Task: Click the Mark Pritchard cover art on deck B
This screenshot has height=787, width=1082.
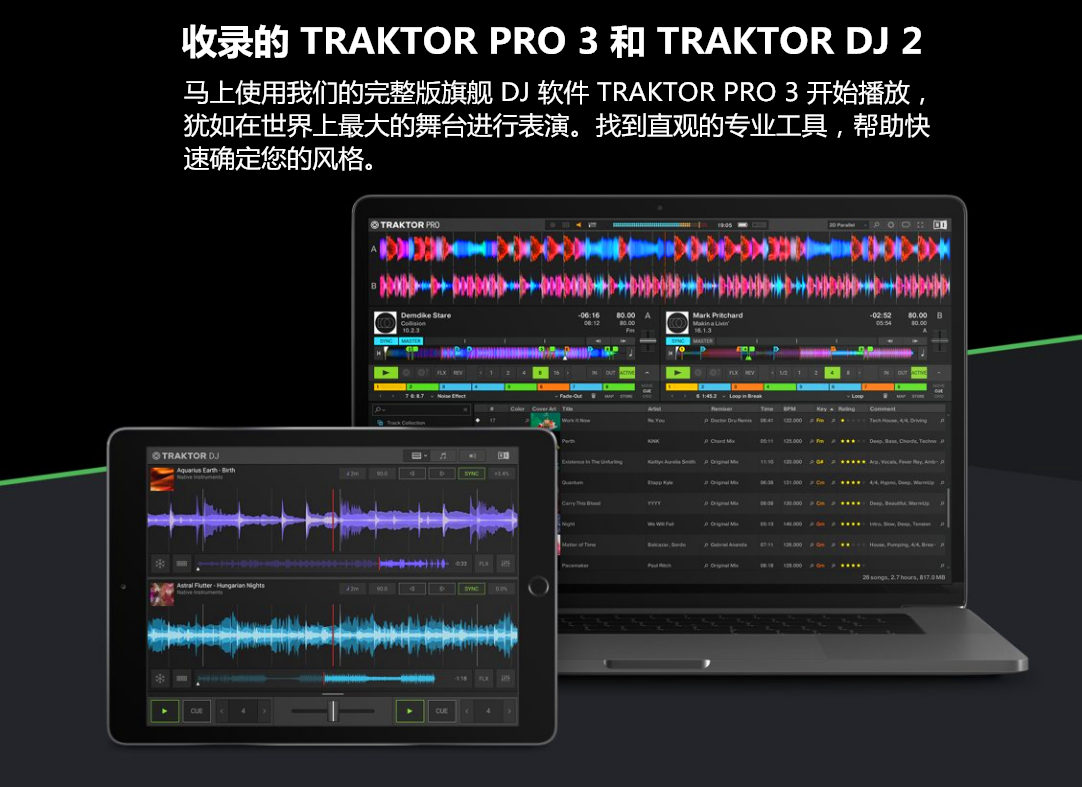Action: pos(677,323)
